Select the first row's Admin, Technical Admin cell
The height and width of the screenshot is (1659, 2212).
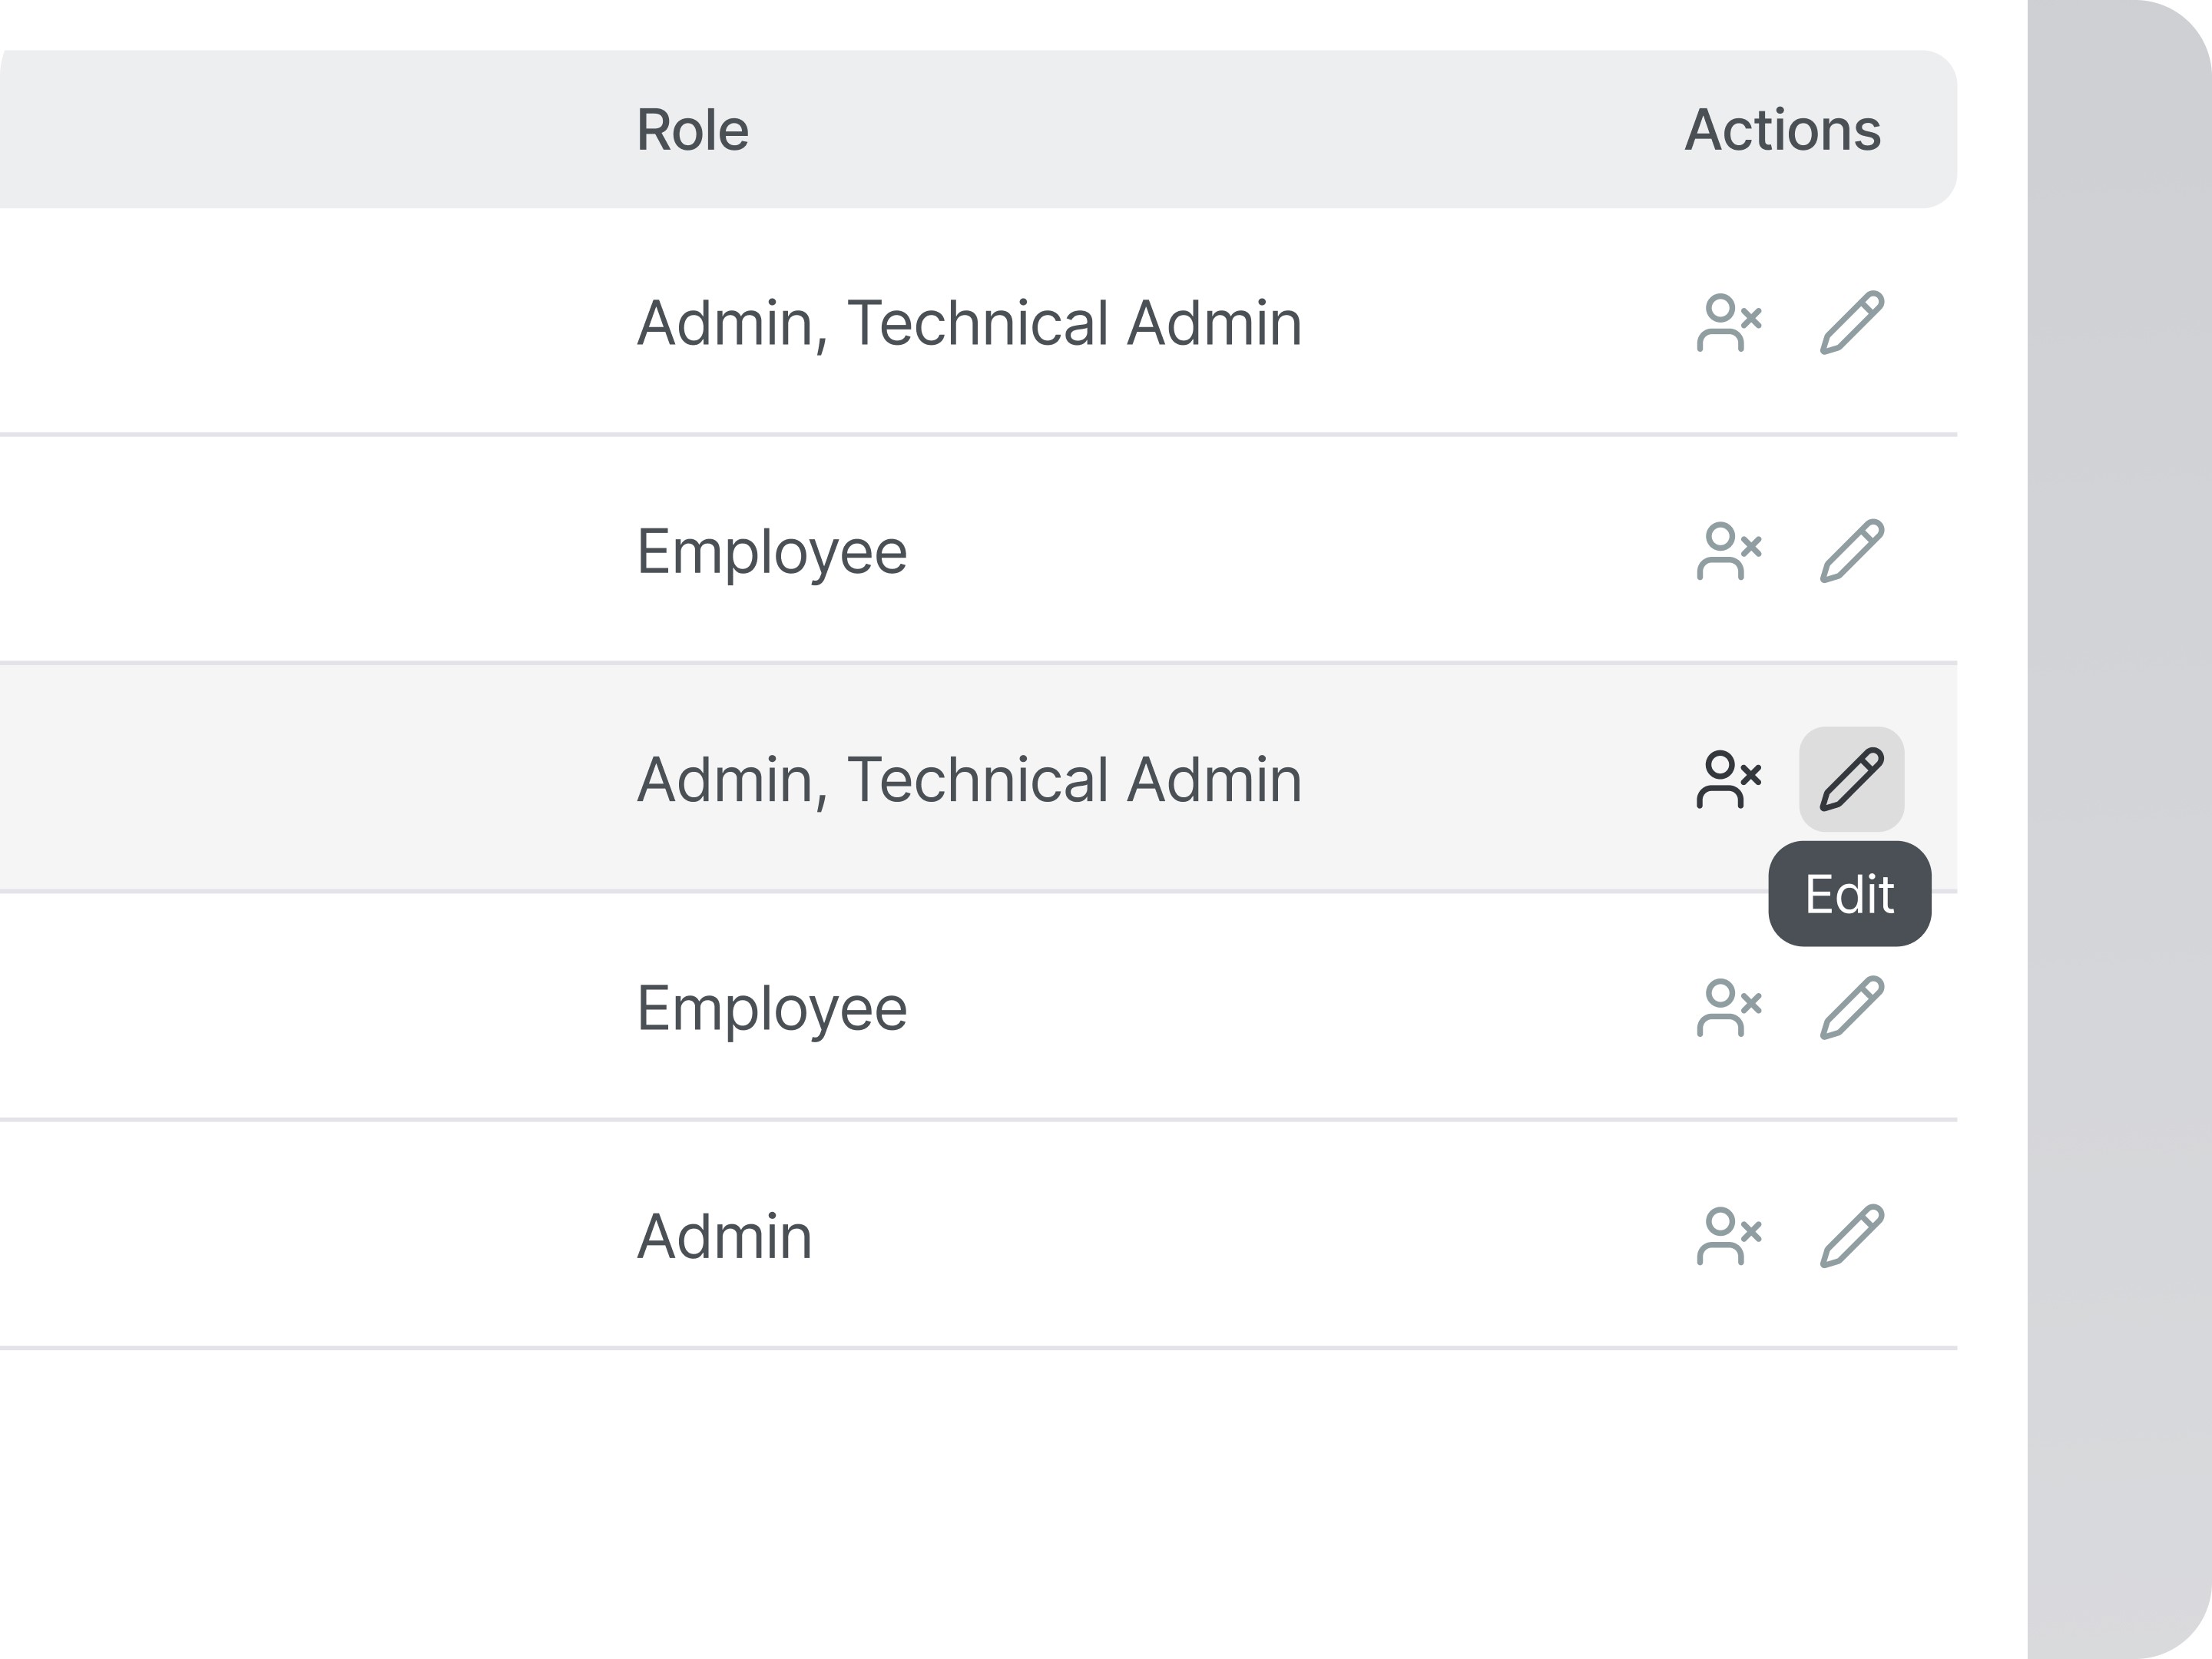[x=969, y=323]
